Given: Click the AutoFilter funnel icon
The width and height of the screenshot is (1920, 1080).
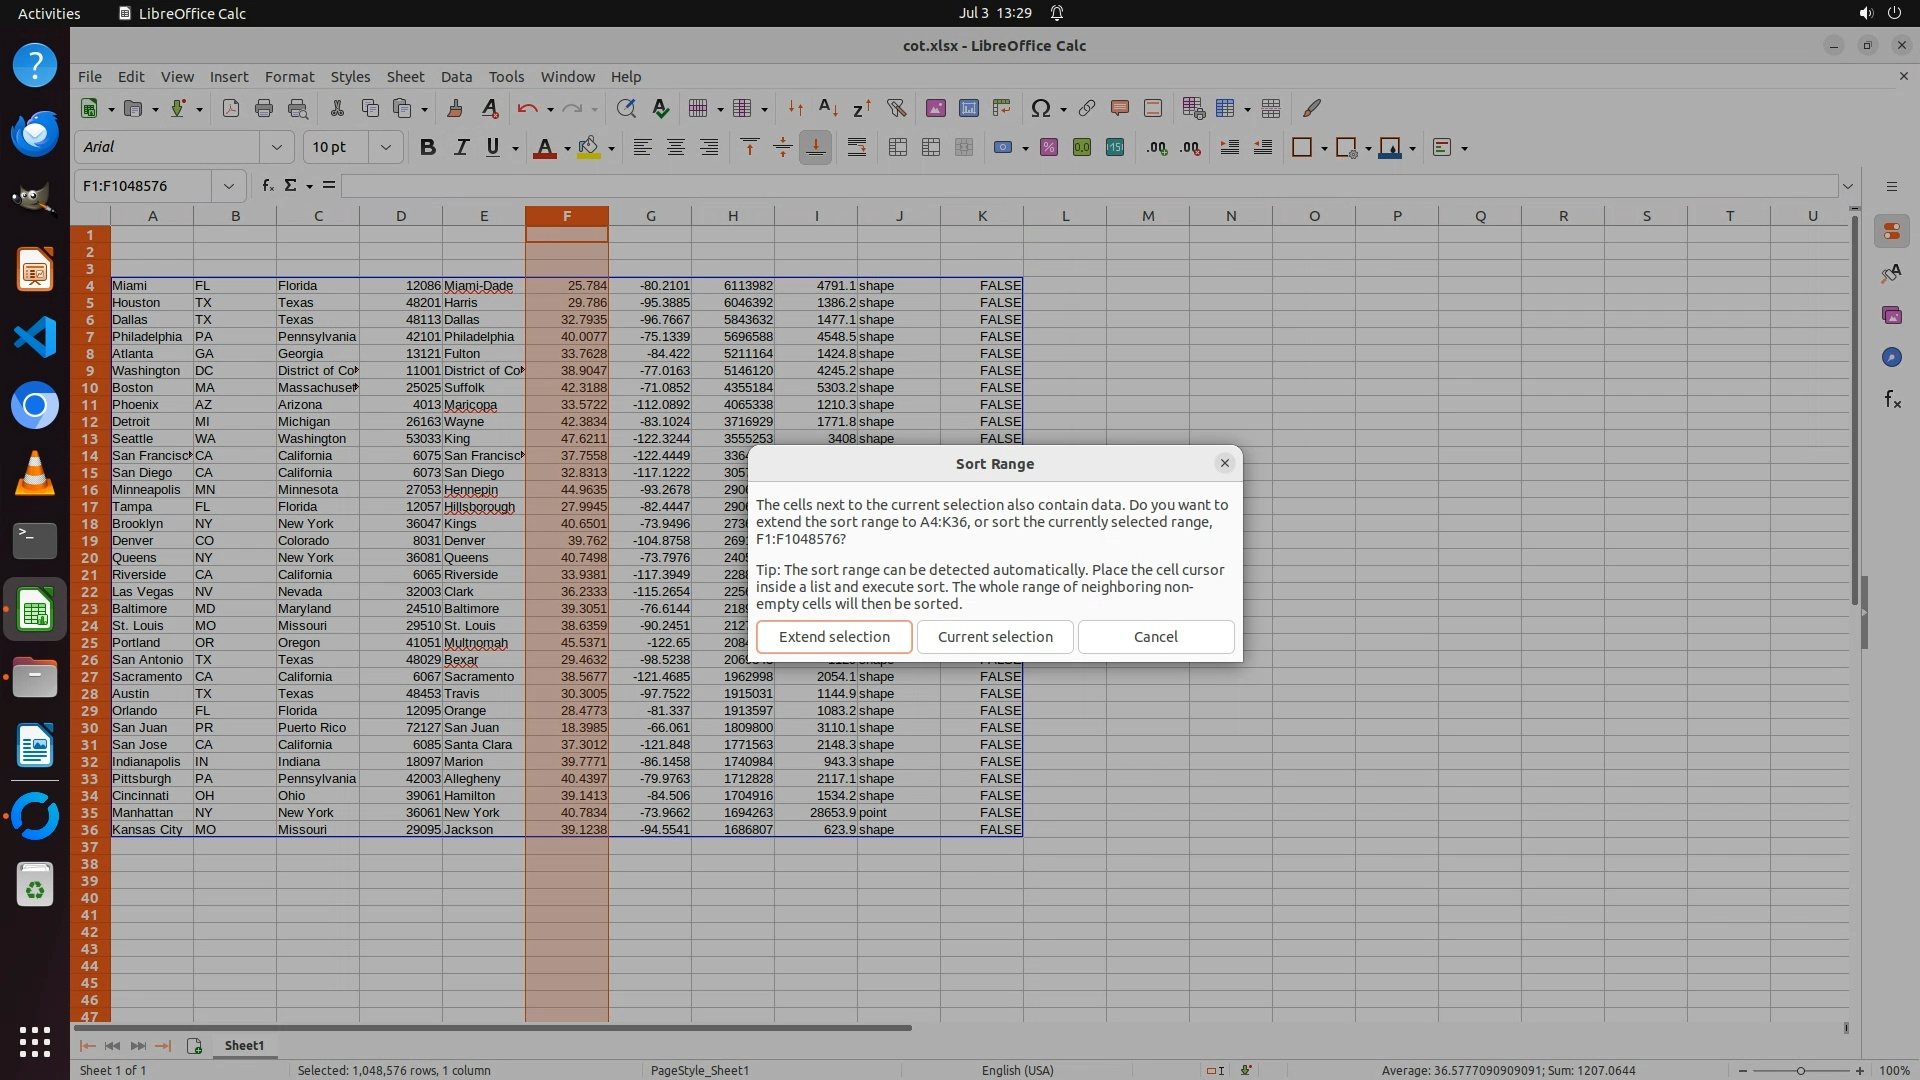Looking at the screenshot, I should point(896,108).
